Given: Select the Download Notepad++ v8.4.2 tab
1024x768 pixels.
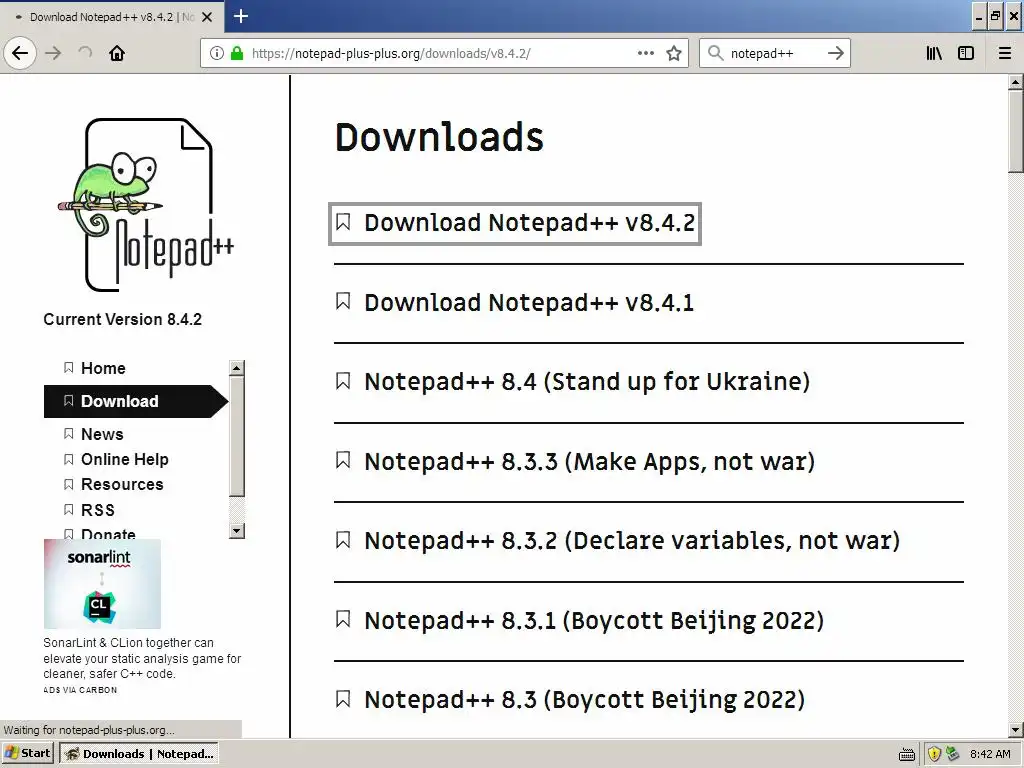Looking at the screenshot, I should pyautogui.click(x=111, y=17).
